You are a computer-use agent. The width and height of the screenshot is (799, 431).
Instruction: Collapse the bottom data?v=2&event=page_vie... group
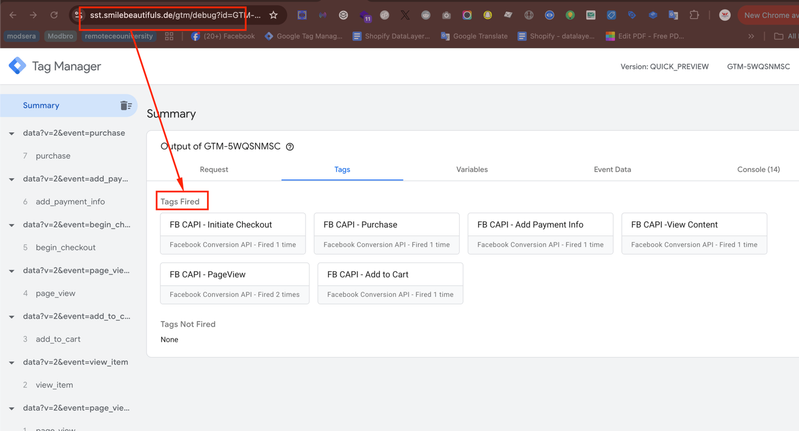pyautogui.click(x=11, y=409)
